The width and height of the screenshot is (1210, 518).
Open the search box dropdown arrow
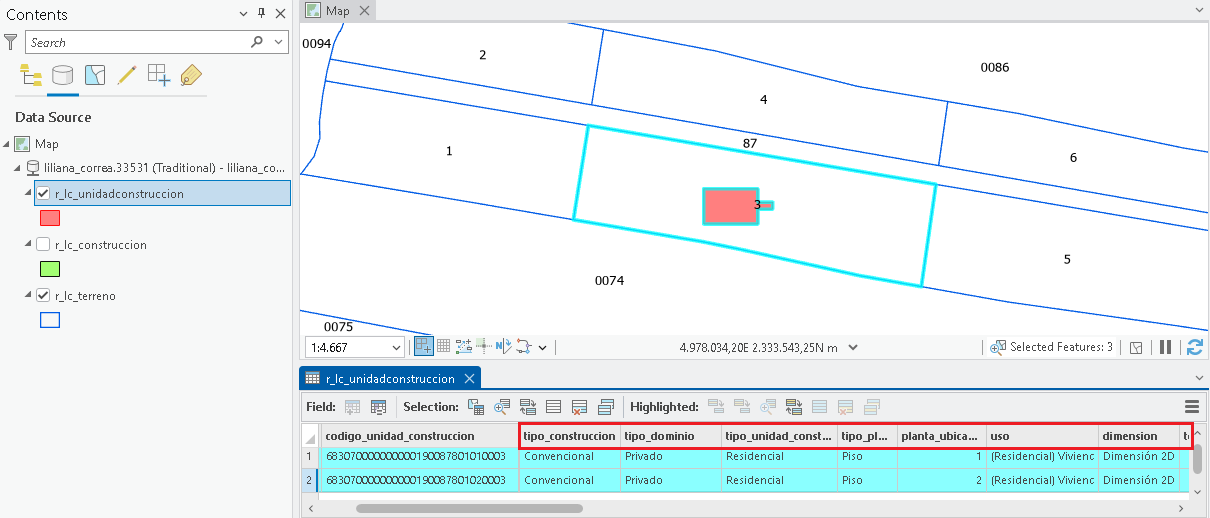(279, 42)
